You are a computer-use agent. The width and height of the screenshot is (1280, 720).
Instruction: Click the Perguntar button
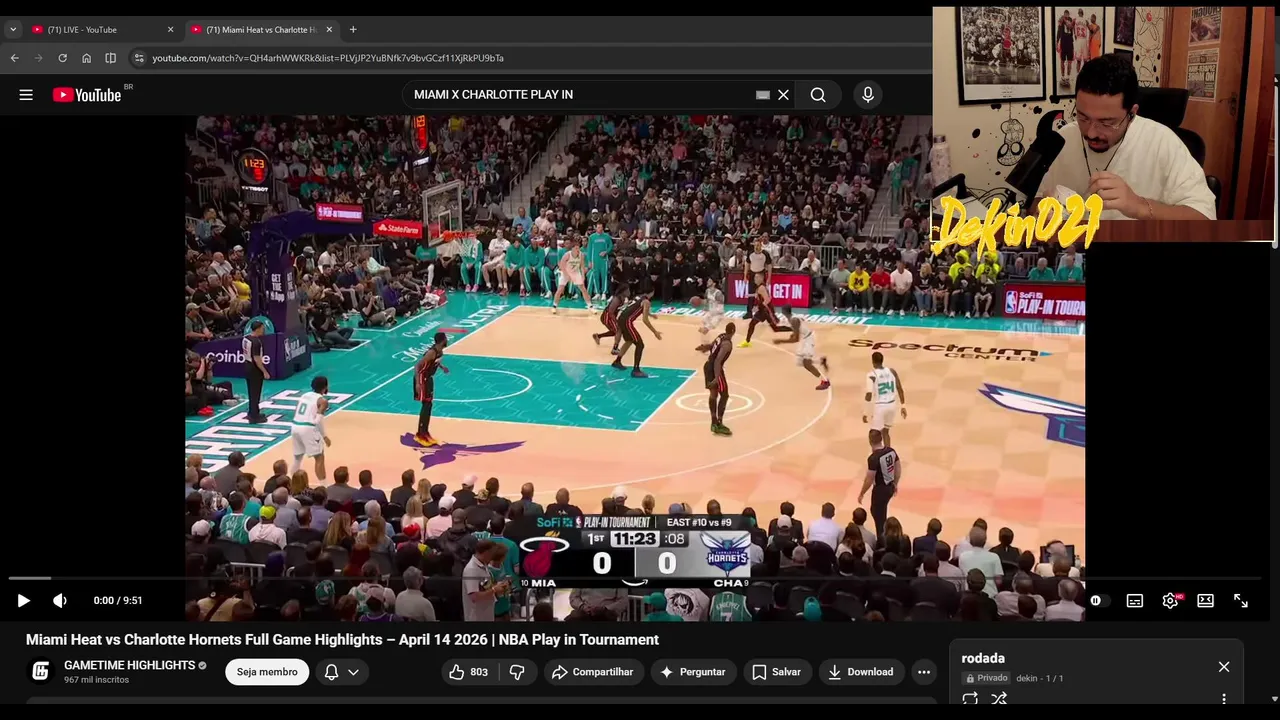pos(693,672)
